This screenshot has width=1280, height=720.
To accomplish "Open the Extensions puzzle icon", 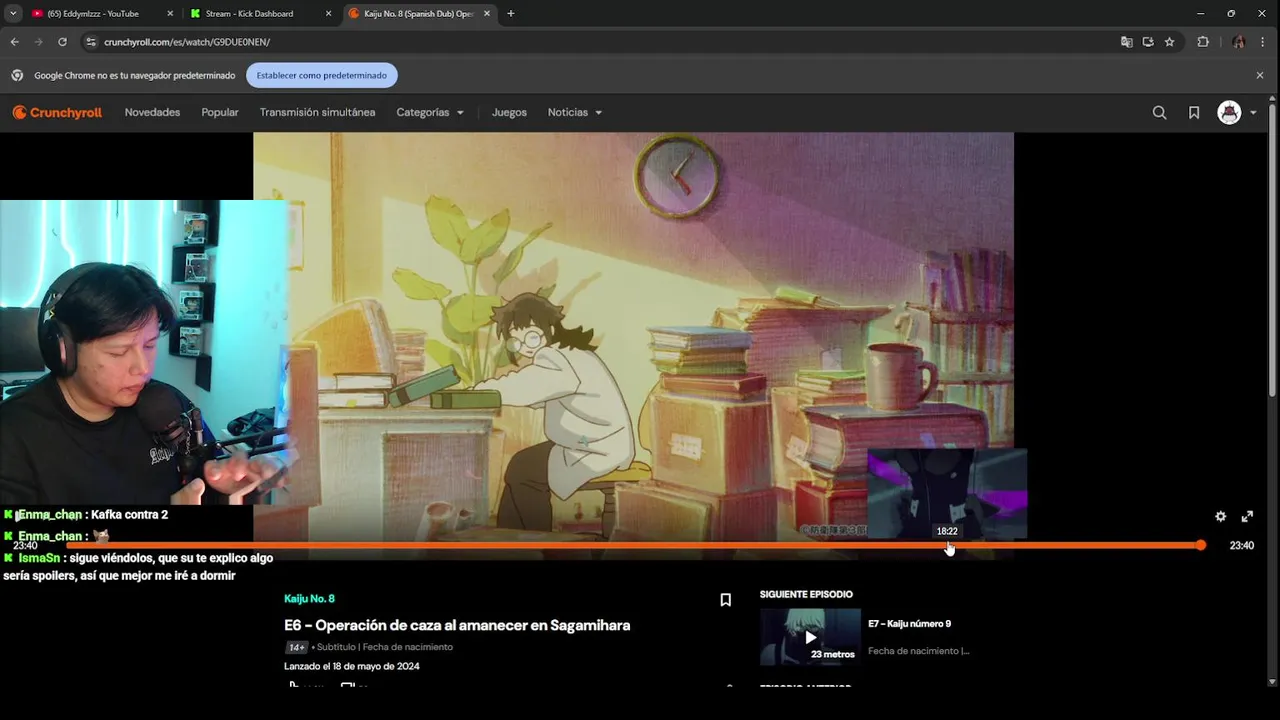I will click(1203, 42).
